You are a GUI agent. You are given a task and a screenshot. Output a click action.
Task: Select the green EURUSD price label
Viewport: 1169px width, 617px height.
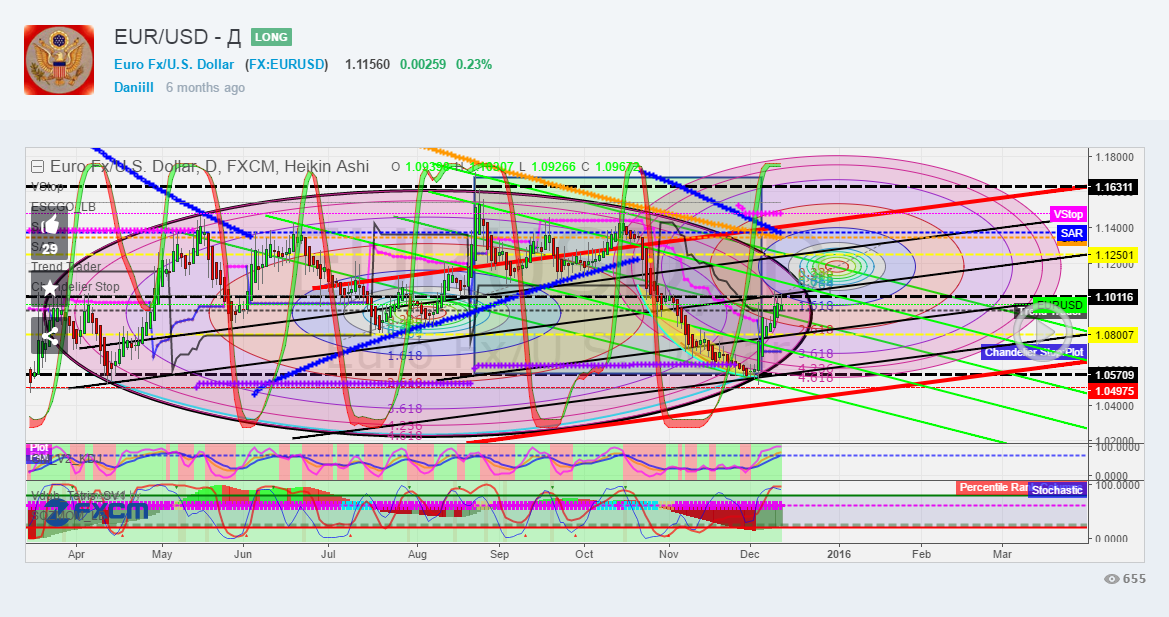pyautogui.click(x=1059, y=305)
